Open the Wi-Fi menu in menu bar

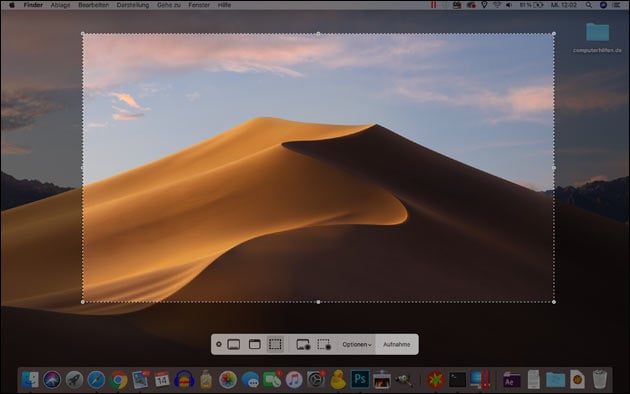coord(497,5)
